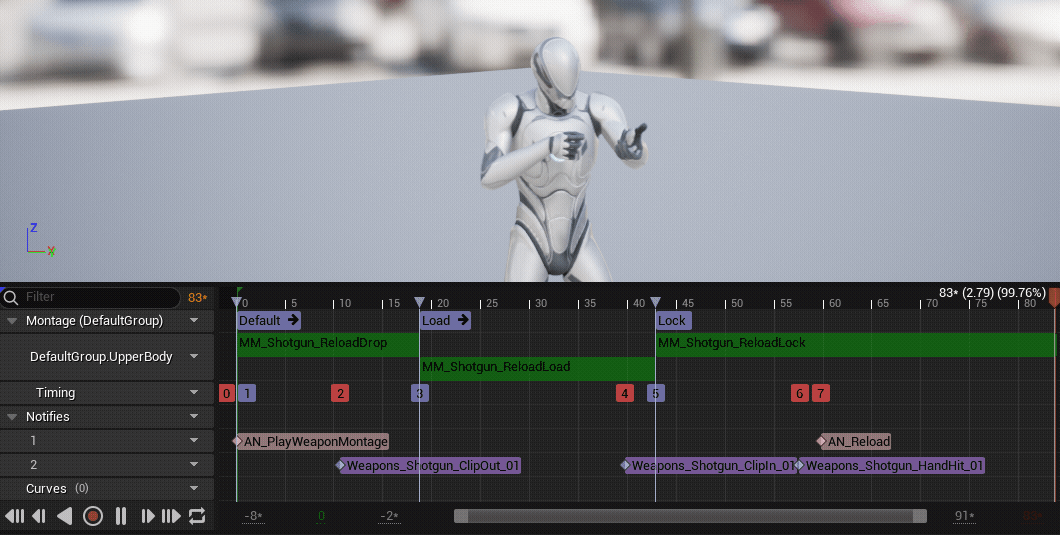The width and height of the screenshot is (1060, 535).
Task: Collapse the Montage (DefaultGroup) track
Action: click(x=12, y=321)
